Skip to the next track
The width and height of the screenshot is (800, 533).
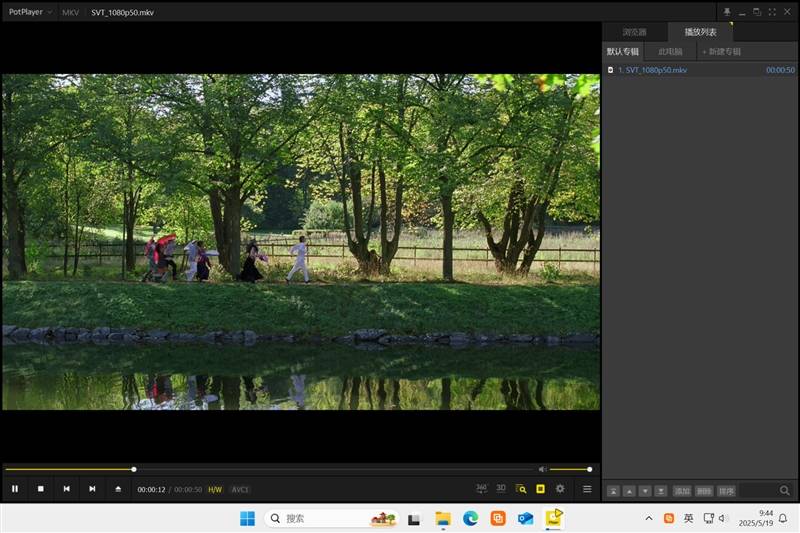(x=92, y=489)
